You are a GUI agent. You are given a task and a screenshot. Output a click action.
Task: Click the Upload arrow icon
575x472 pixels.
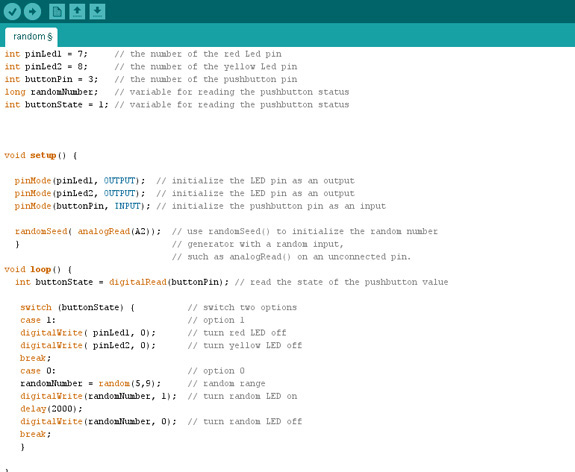pyautogui.click(x=32, y=12)
